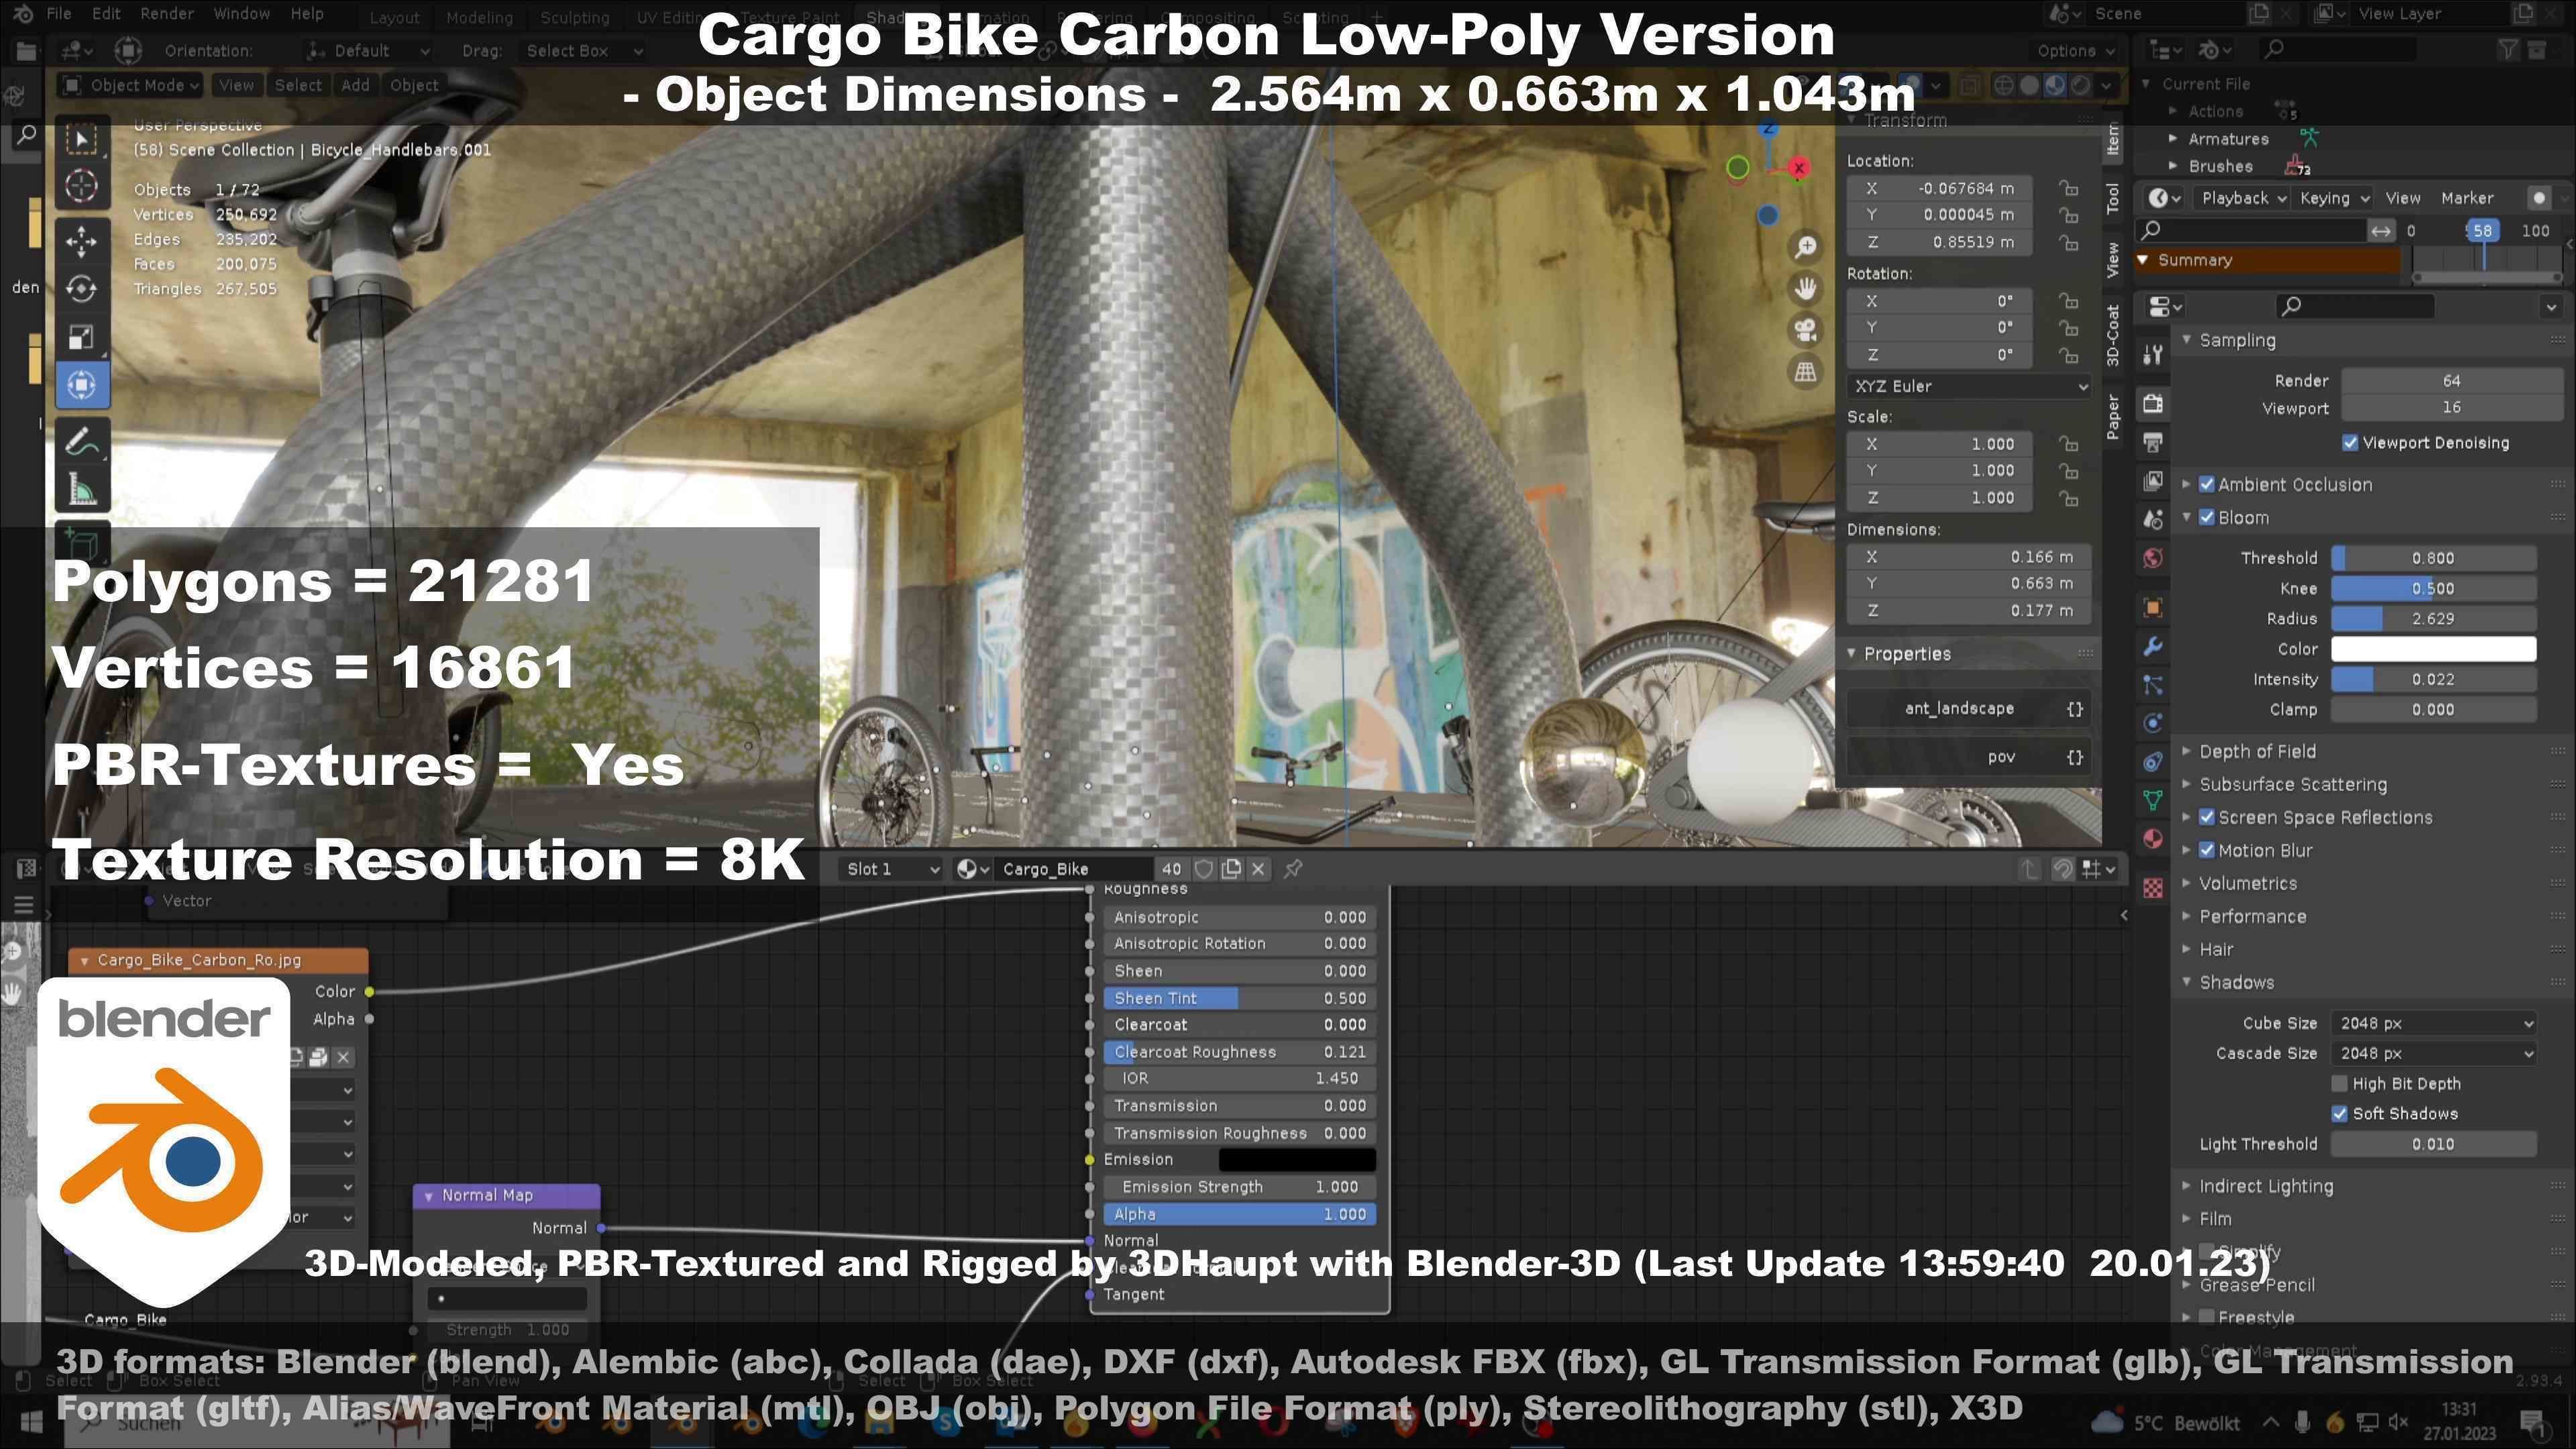Activate the Rotate tool

pyautogui.click(x=82, y=289)
